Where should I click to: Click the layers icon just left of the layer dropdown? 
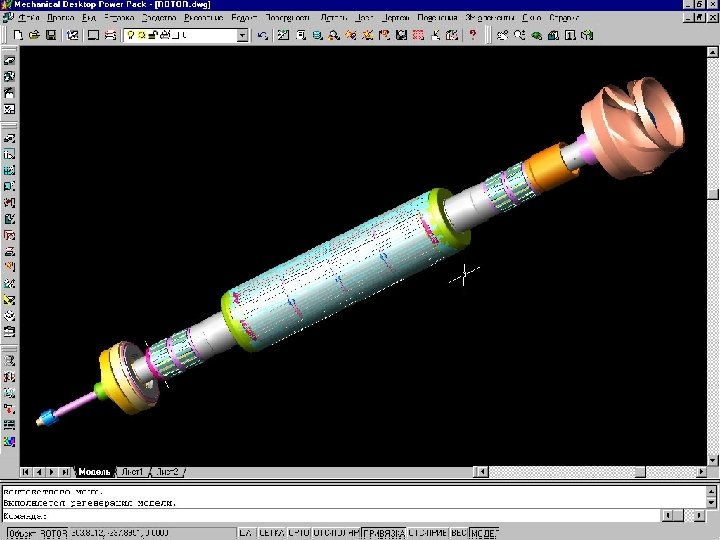110,35
